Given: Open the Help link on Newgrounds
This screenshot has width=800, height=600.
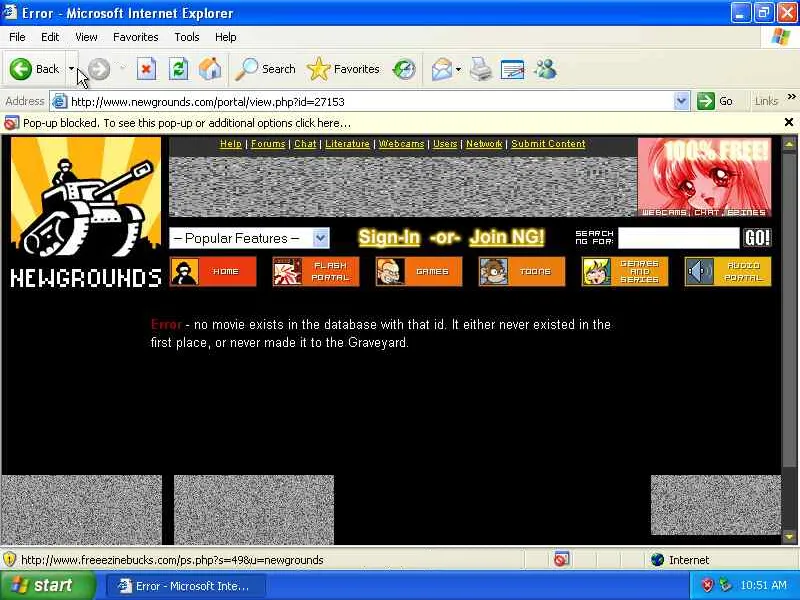Looking at the screenshot, I should click(231, 144).
